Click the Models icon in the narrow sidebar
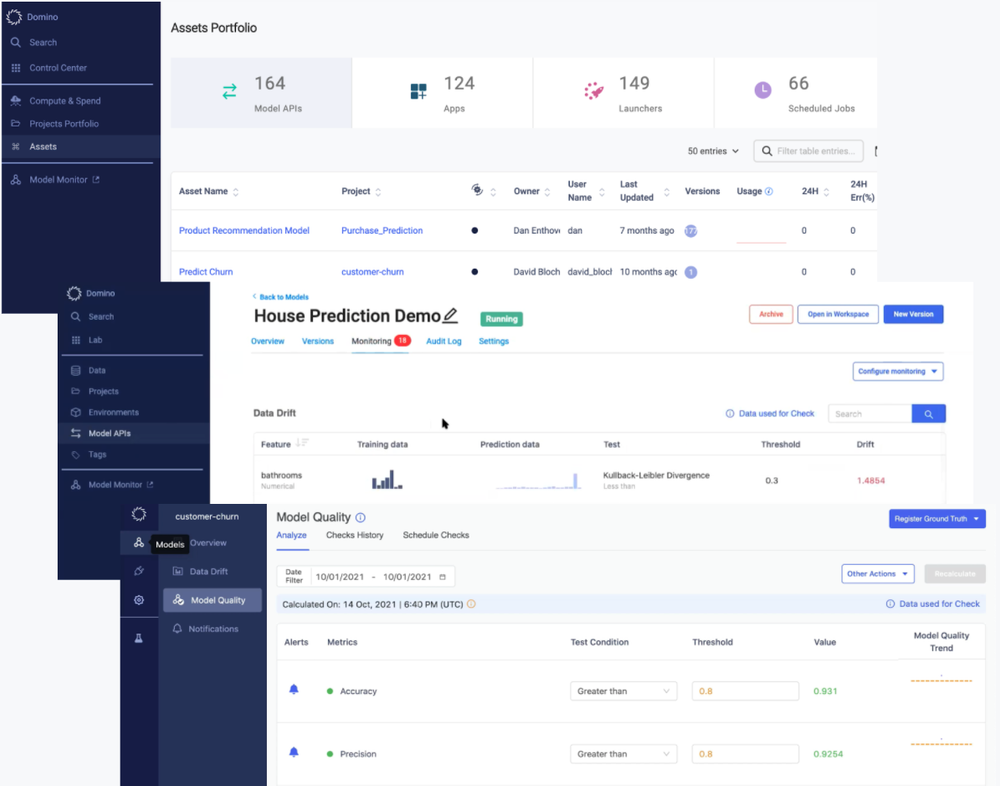Viewport: 1000px width, 786px height. [x=138, y=543]
